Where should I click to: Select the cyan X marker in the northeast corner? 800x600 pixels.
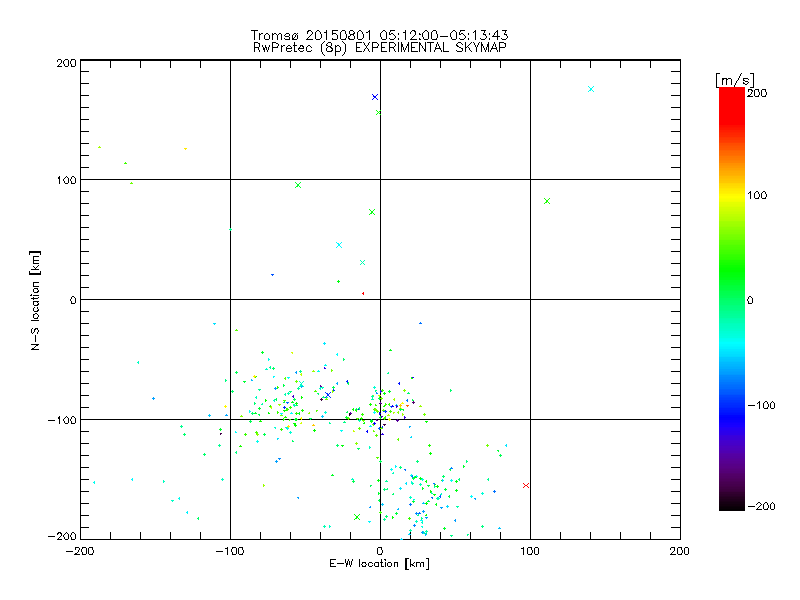[x=591, y=89]
